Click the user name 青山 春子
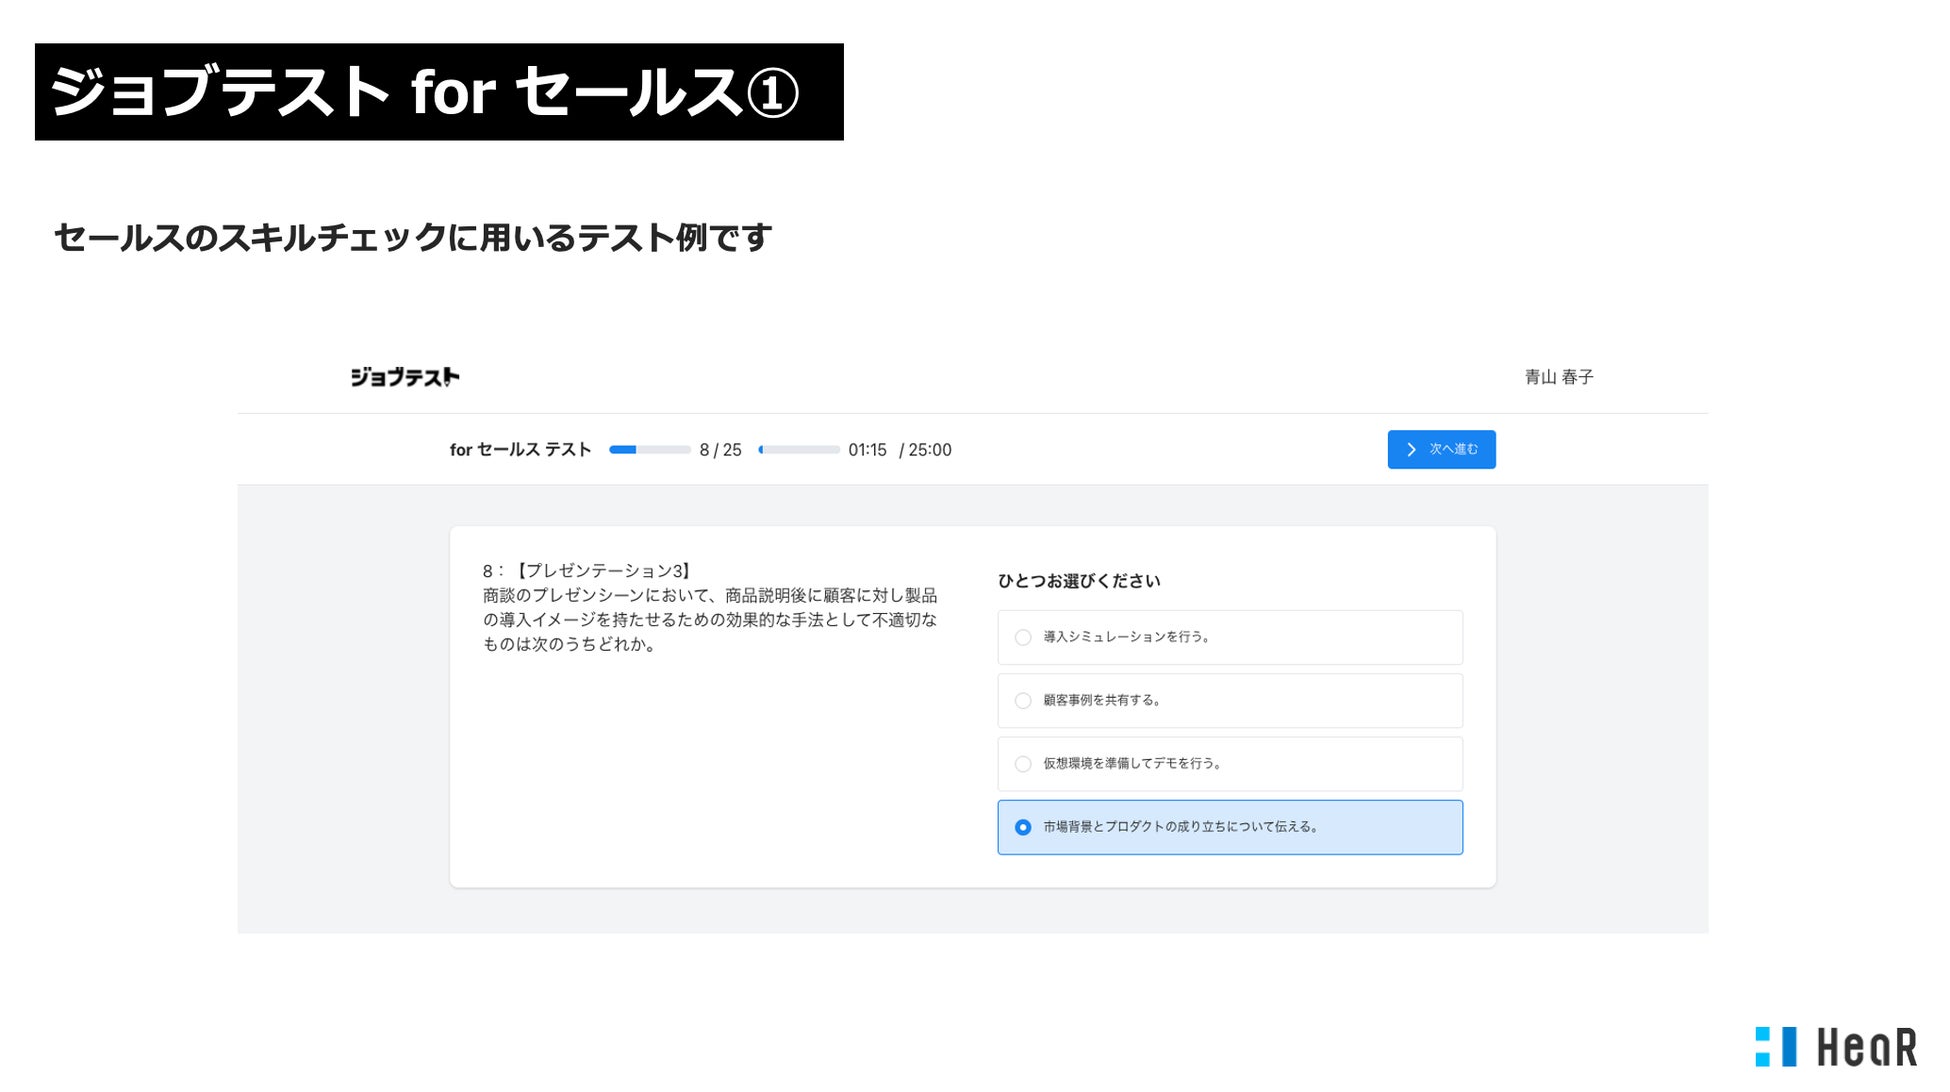This screenshot has width=1950, height=1092. coord(1558,377)
